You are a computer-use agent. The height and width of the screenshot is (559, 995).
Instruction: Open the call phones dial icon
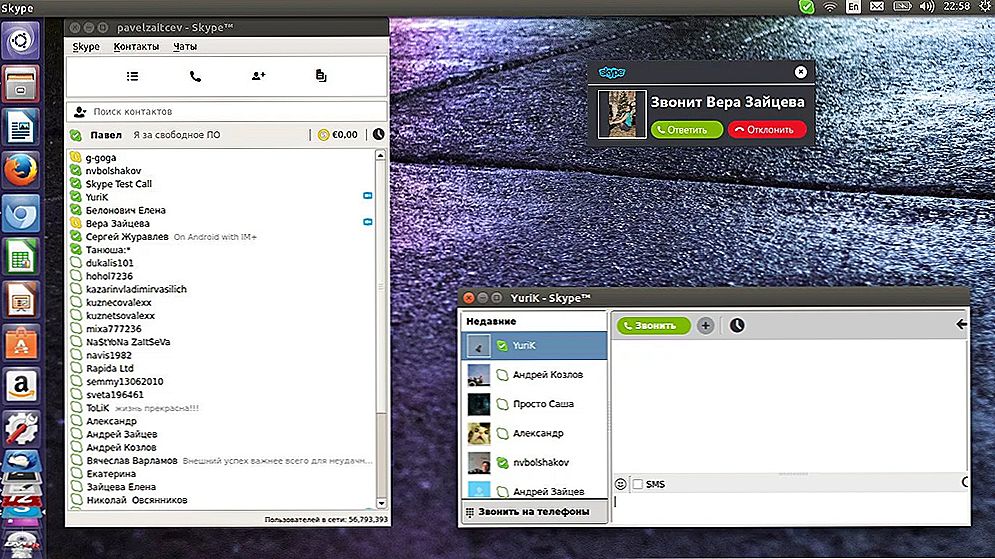click(x=195, y=76)
